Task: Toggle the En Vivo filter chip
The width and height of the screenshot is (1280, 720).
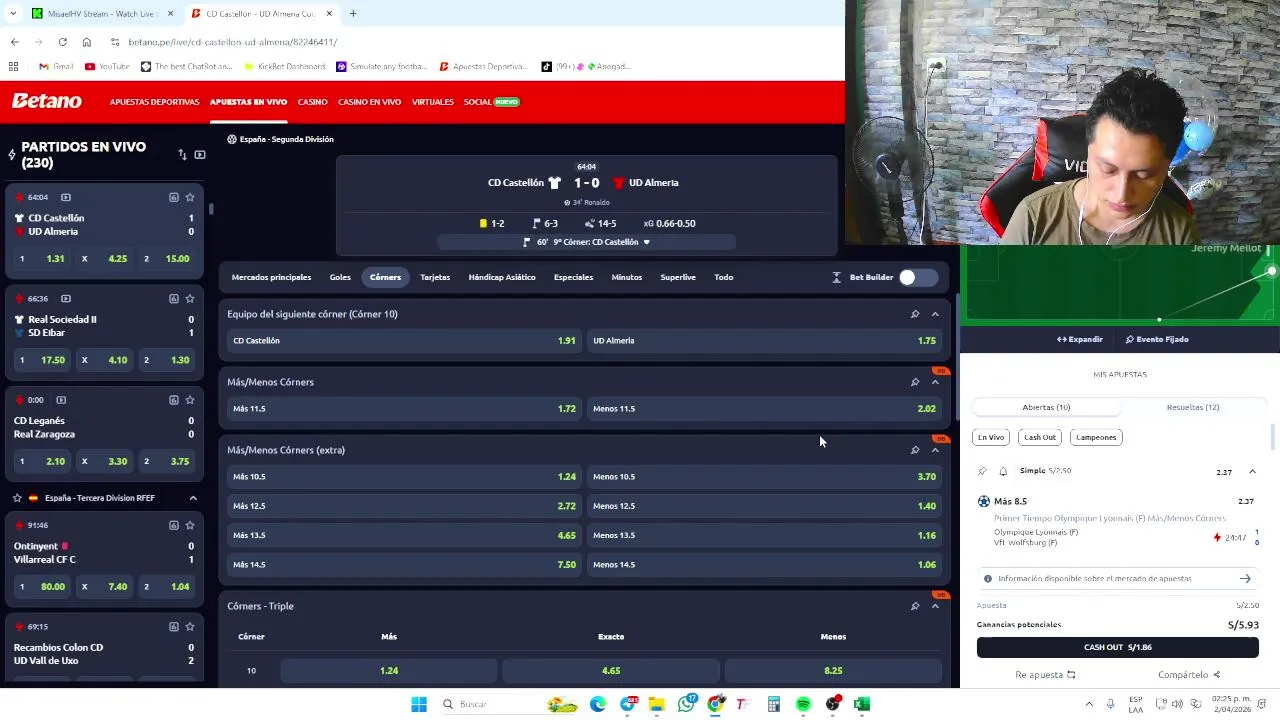Action: (991, 437)
